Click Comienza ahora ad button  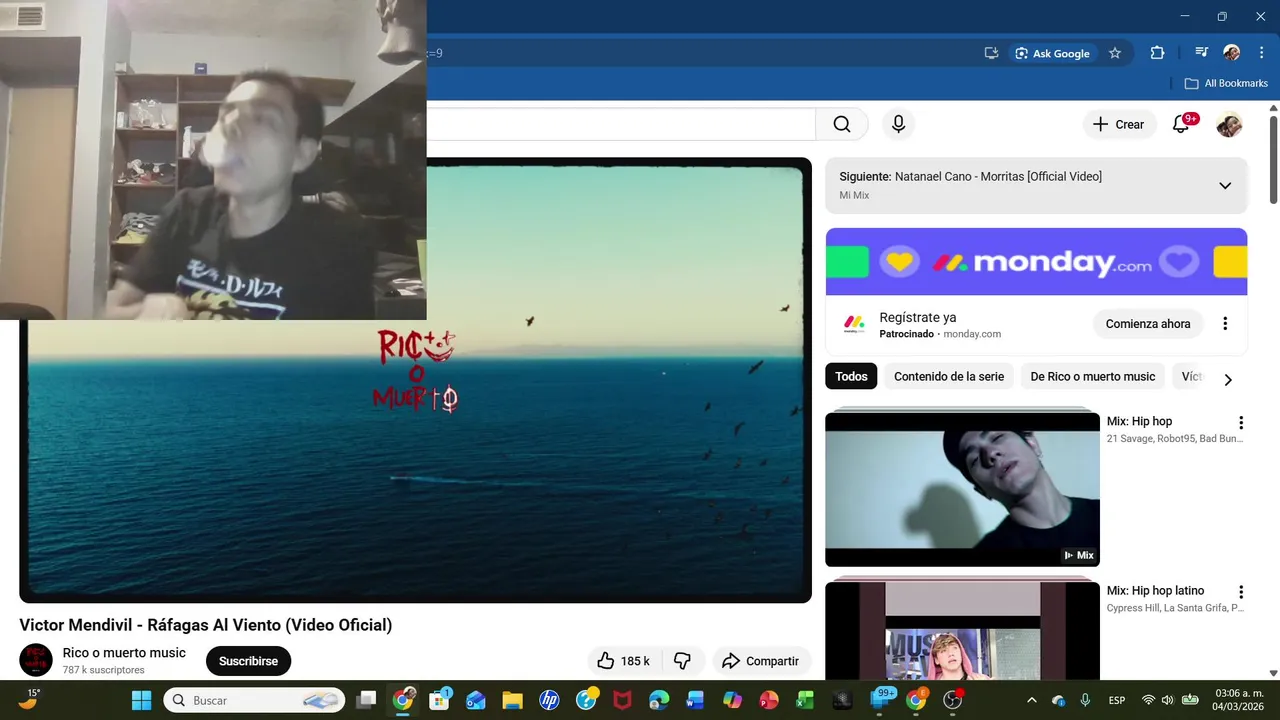(x=1148, y=324)
